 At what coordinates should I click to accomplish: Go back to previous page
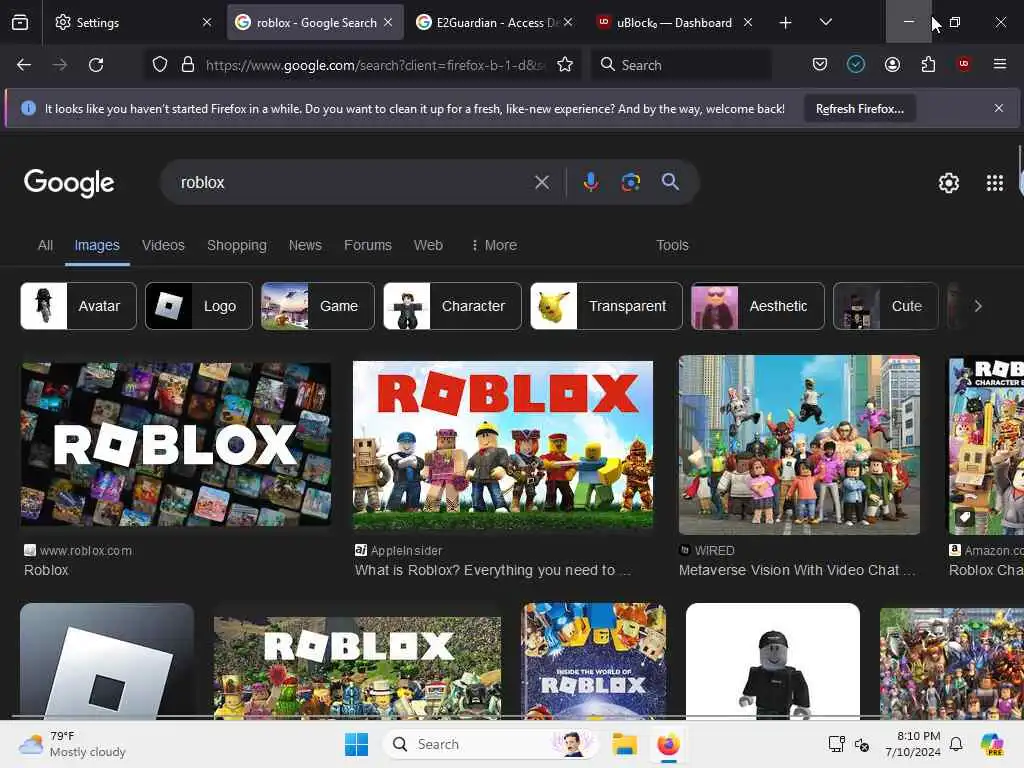[x=24, y=65]
